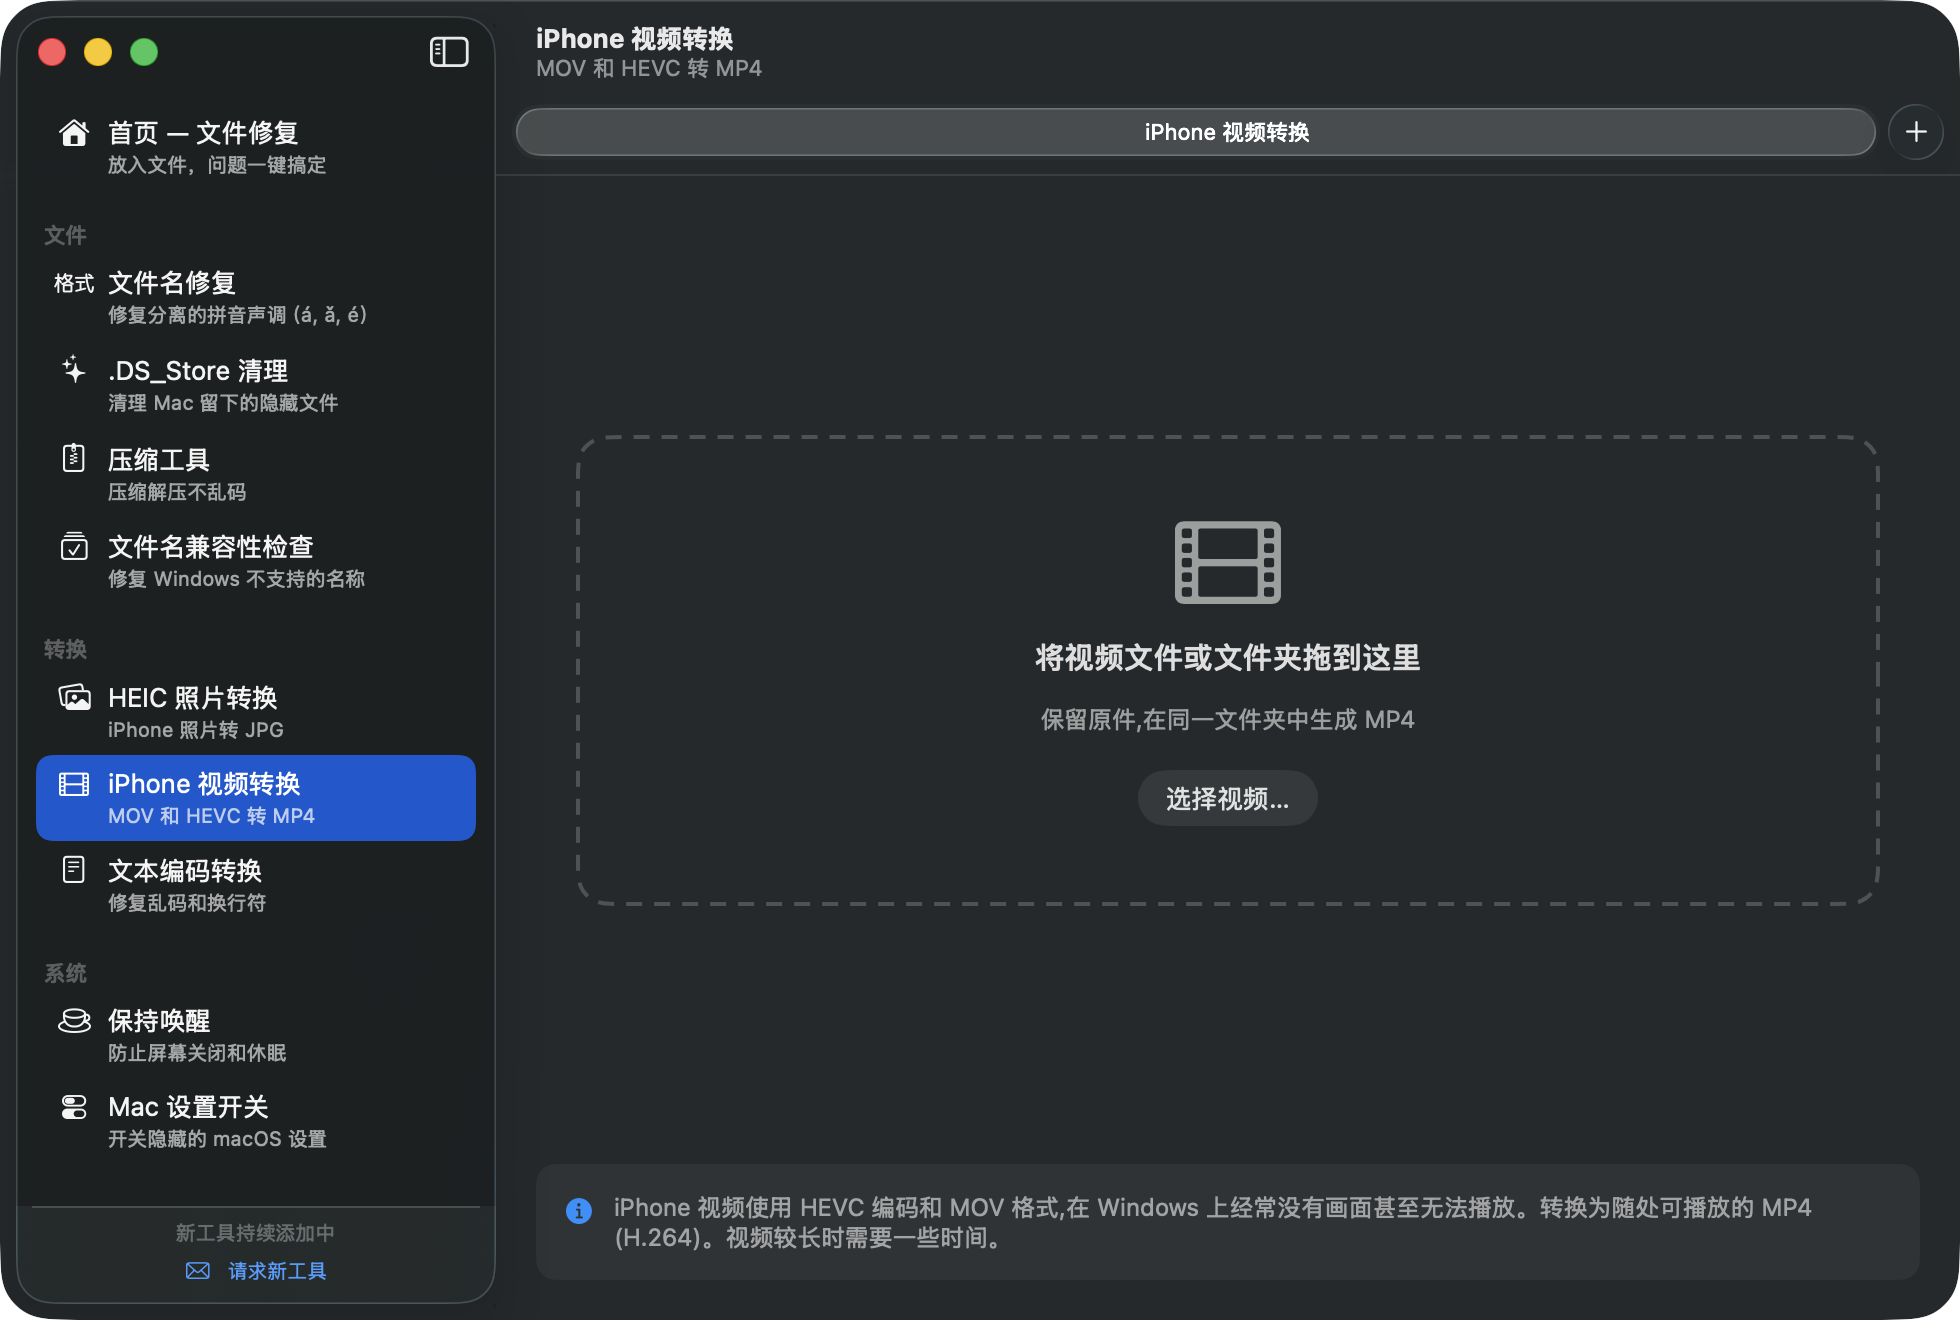Click the zip archive icon for 压缩工具

pyautogui.click(x=74, y=458)
